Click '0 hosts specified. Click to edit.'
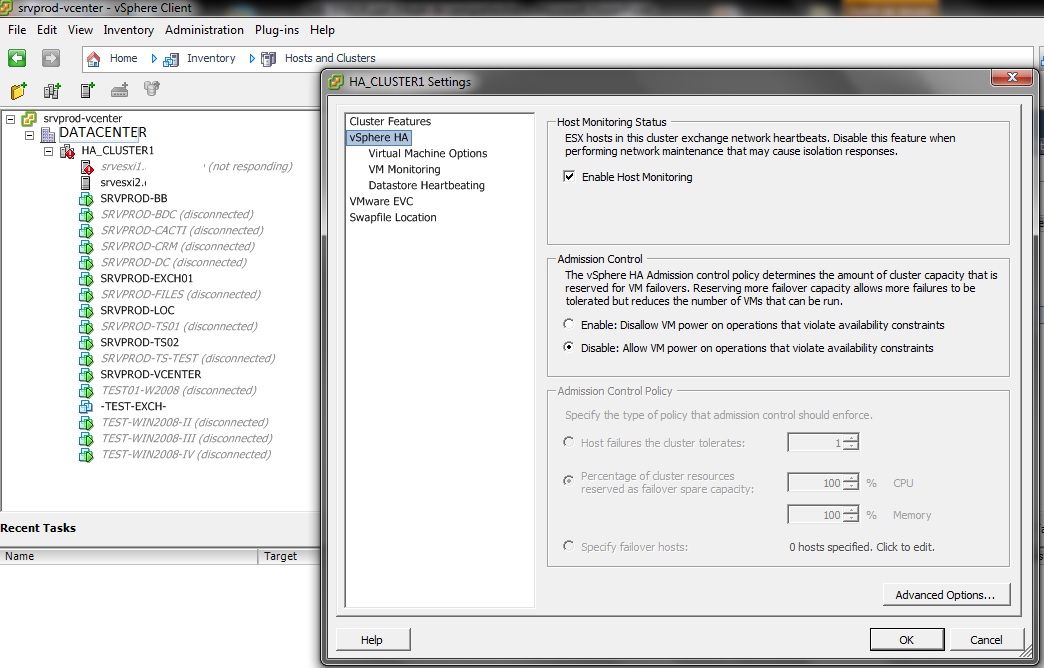The height and width of the screenshot is (668, 1044). [x=862, y=547]
